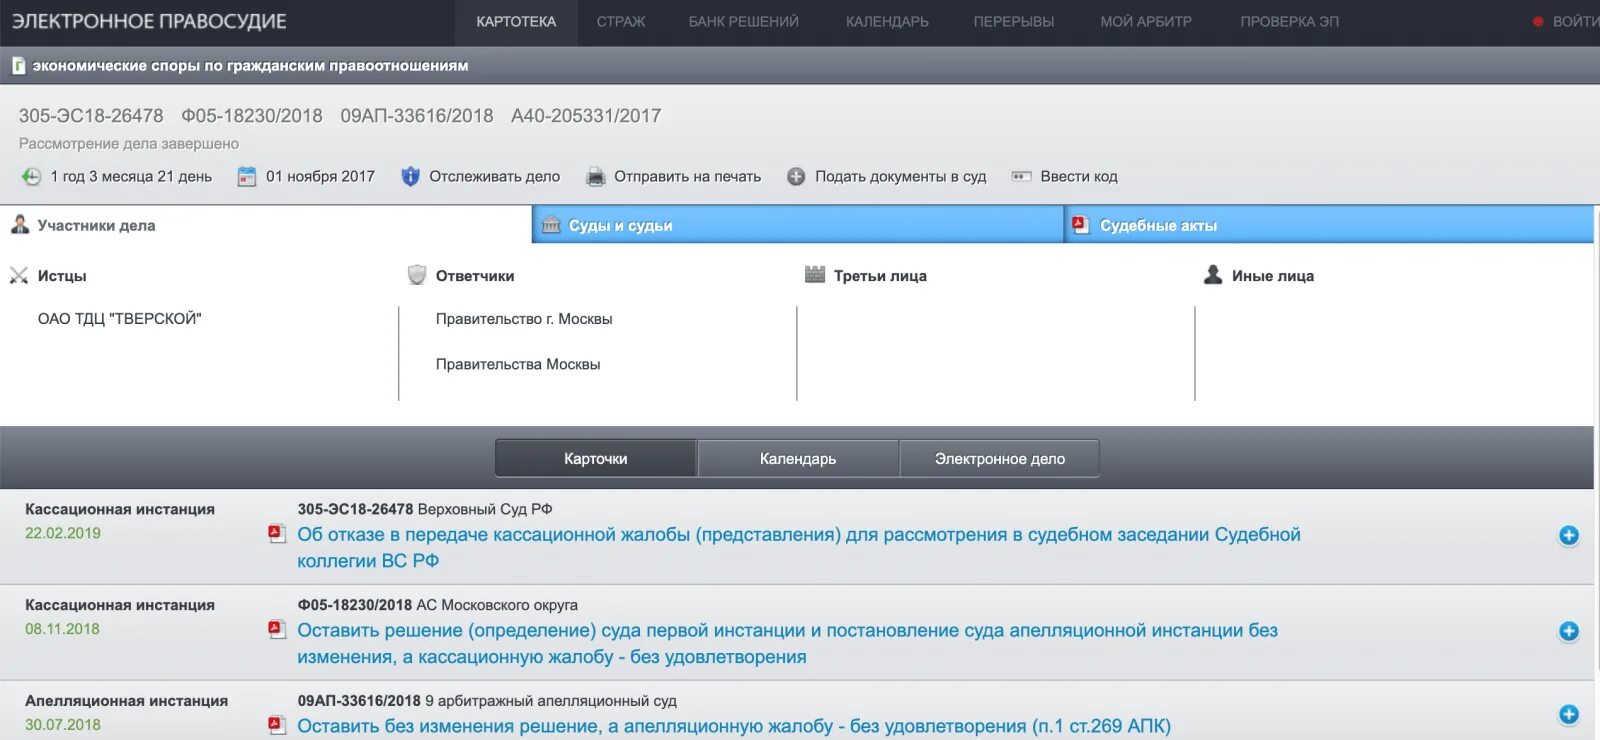Image resolution: width=1600 pixels, height=740 pixels.
Task: Expand the 305-ЭС18-26478 Верховный Суд card
Action: point(1569,536)
